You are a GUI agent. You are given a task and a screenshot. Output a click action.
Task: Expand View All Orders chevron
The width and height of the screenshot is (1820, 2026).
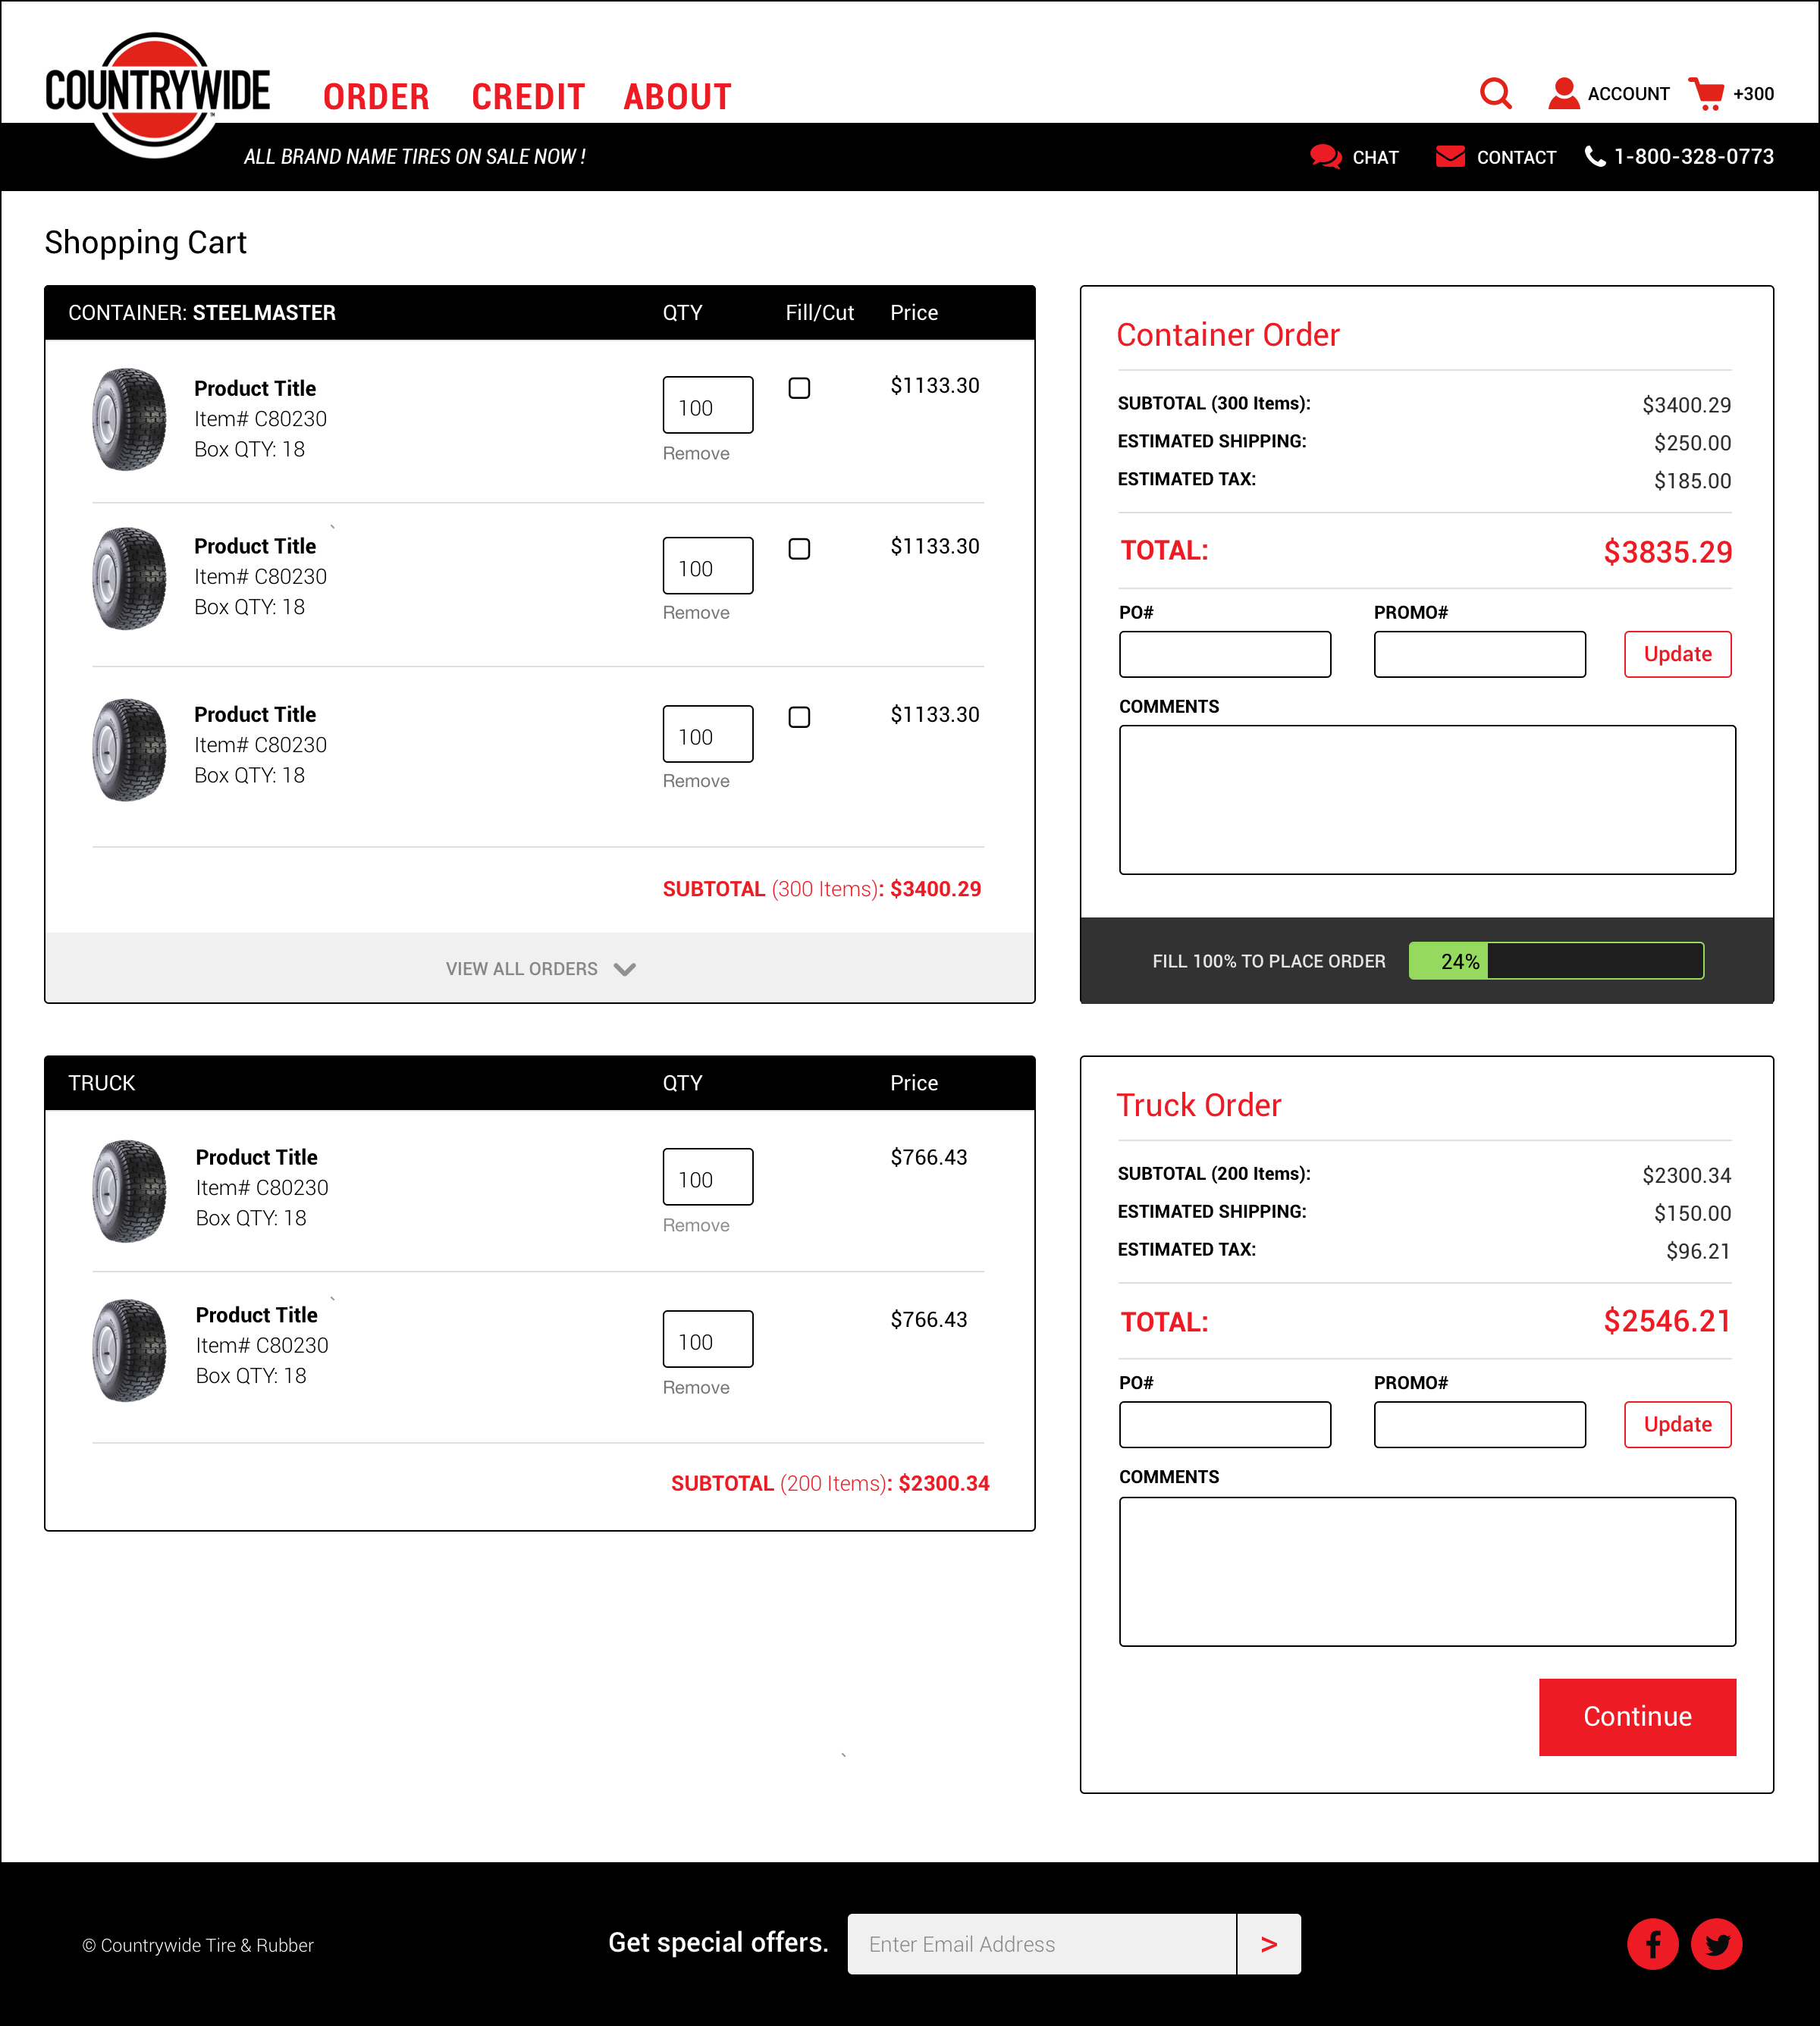(625, 969)
